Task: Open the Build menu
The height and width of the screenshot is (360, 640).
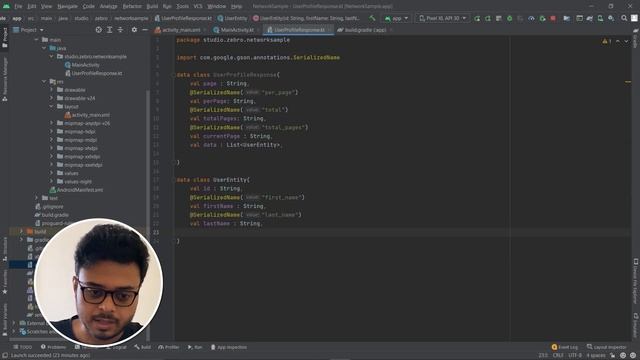Action: [152, 7]
